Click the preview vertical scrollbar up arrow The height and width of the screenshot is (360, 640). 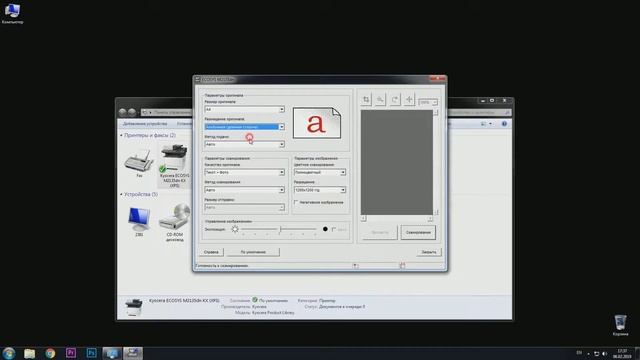point(436,112)
